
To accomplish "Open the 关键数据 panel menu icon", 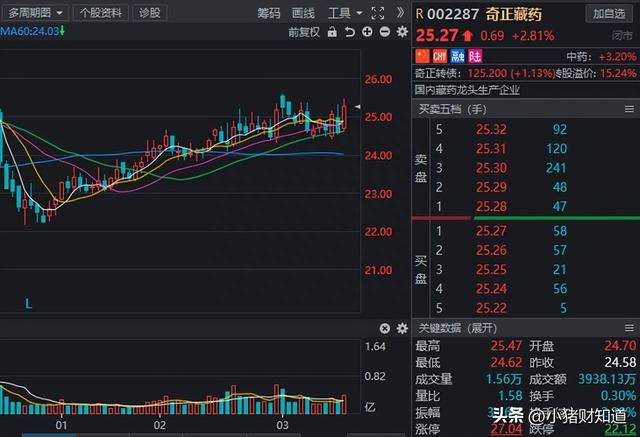I will 629,328.
